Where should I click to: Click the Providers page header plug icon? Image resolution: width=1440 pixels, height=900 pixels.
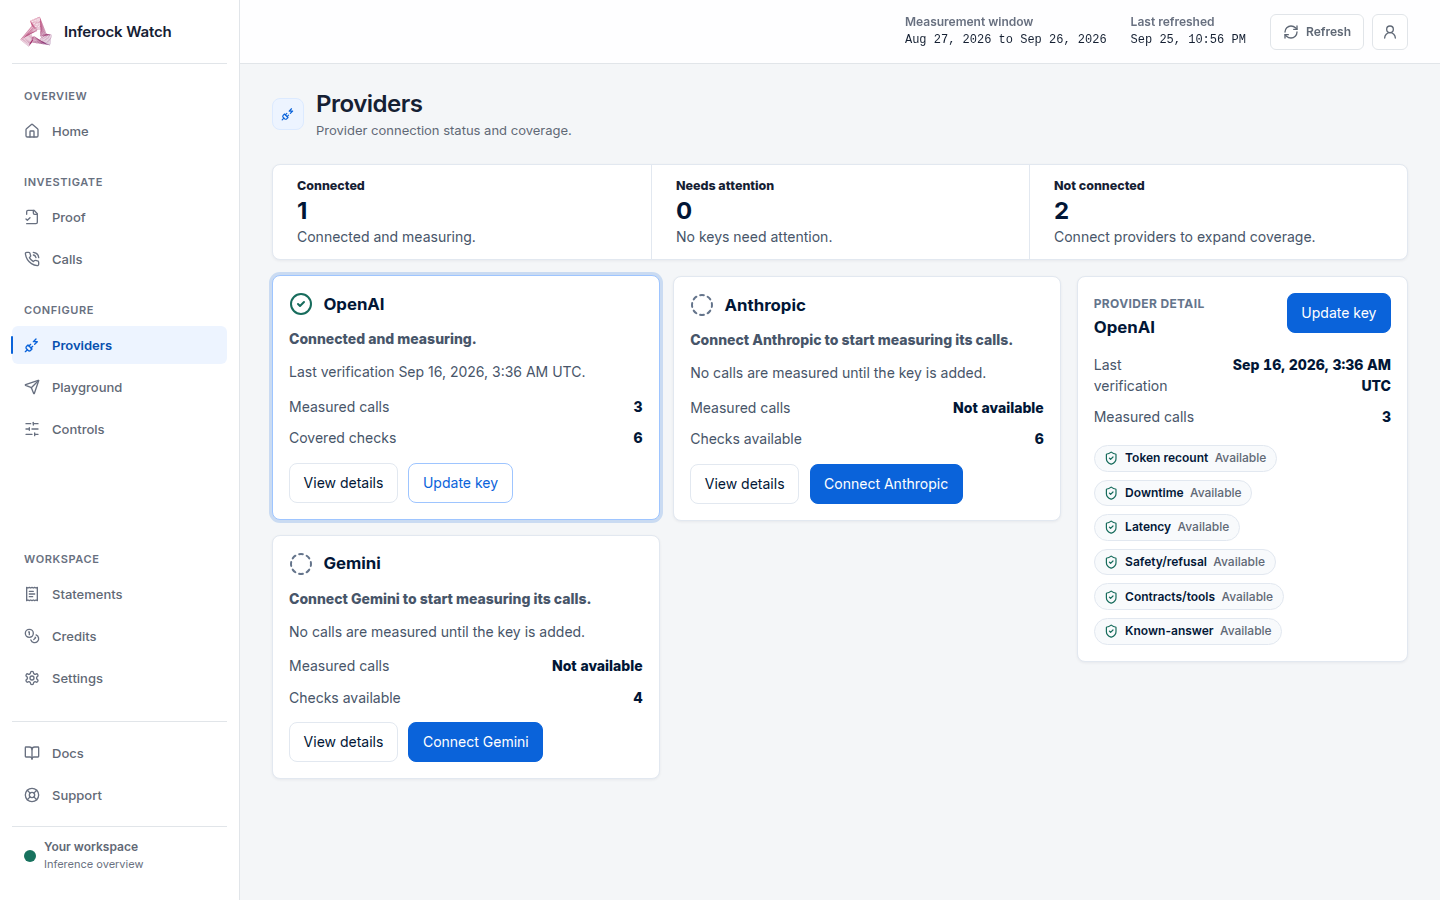[288, 114]
